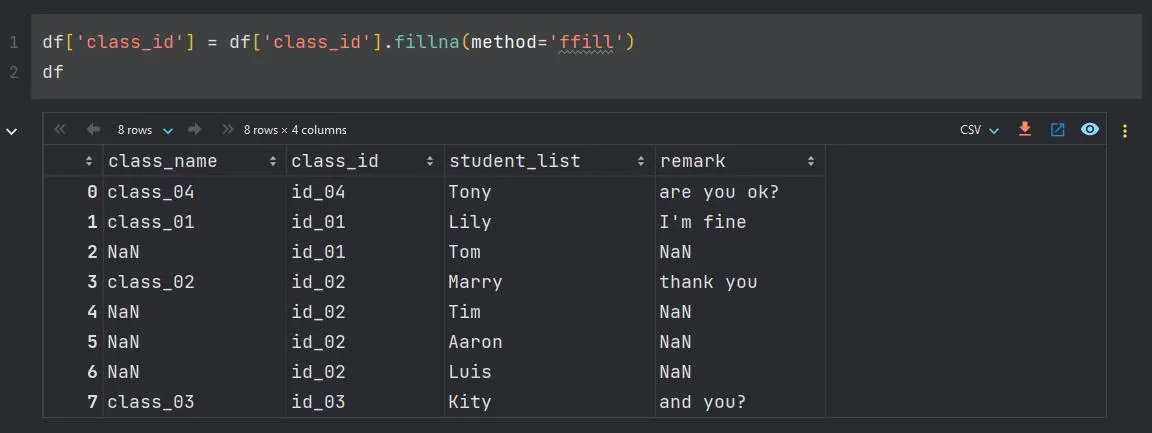Sort by remark column arrows
The image size is (1152, 433).
coord(810,161)
